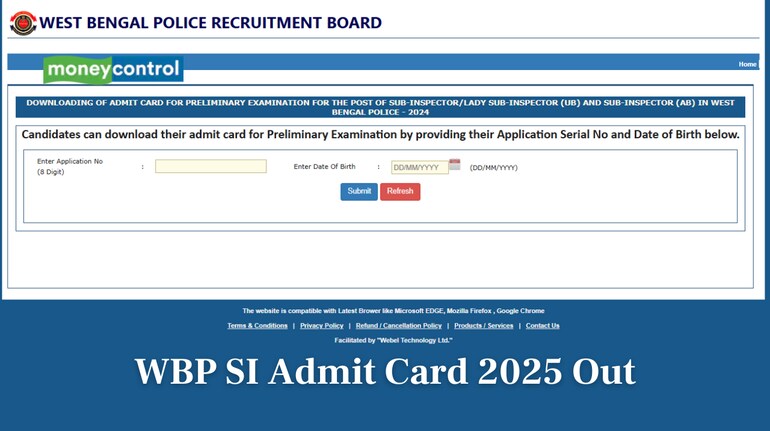The image size is (770, 431).
Task: Click the West Bengal Police emblem logo
Action: click(x=22, y=22)
